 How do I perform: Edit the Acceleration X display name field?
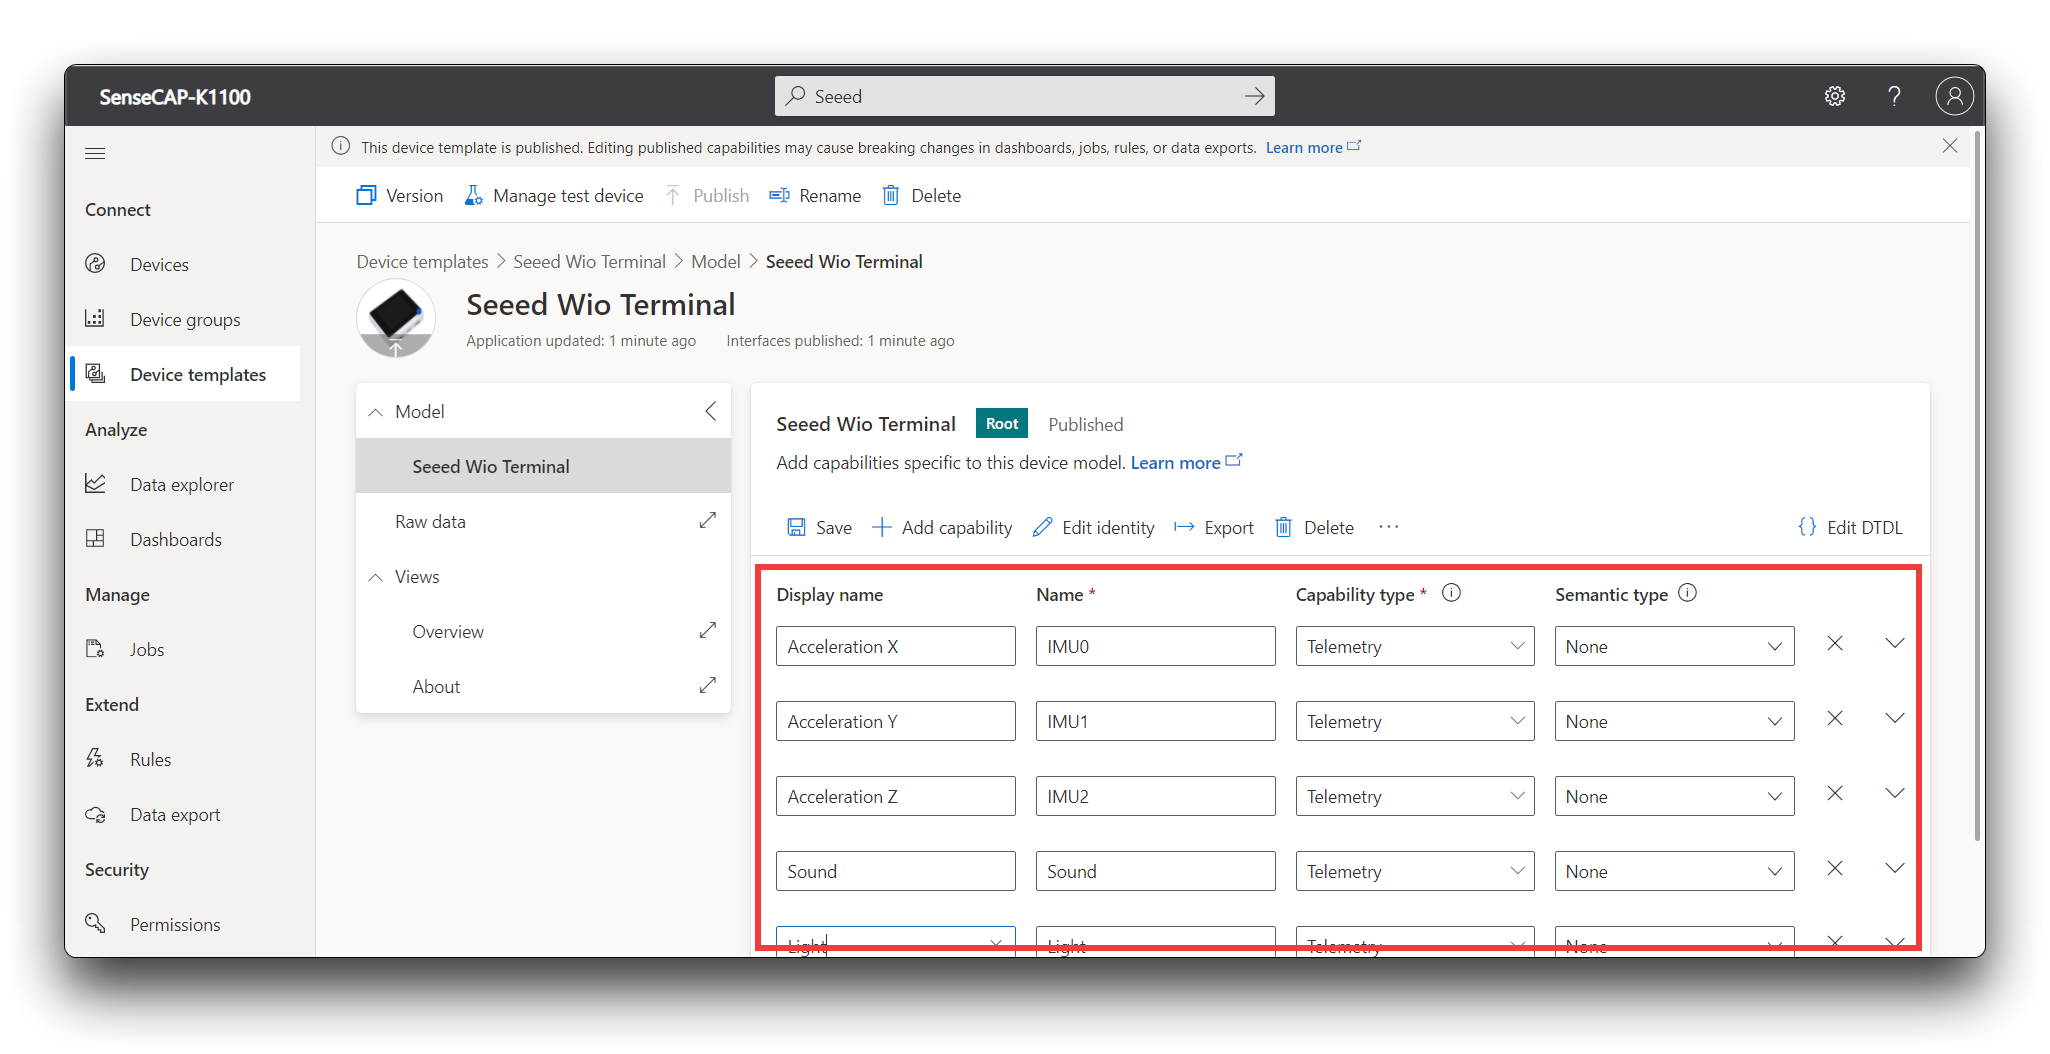[x=896, y=646]
